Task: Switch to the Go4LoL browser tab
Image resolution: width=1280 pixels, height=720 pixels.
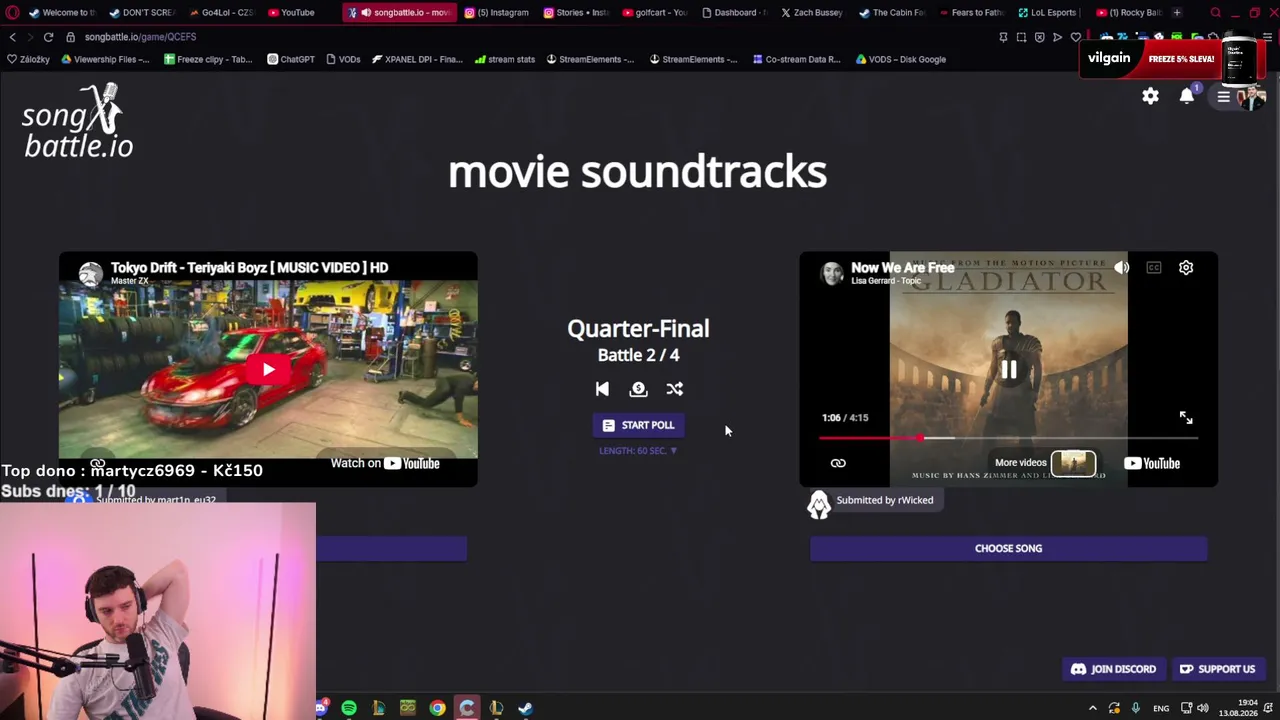Action: (221, 12)
